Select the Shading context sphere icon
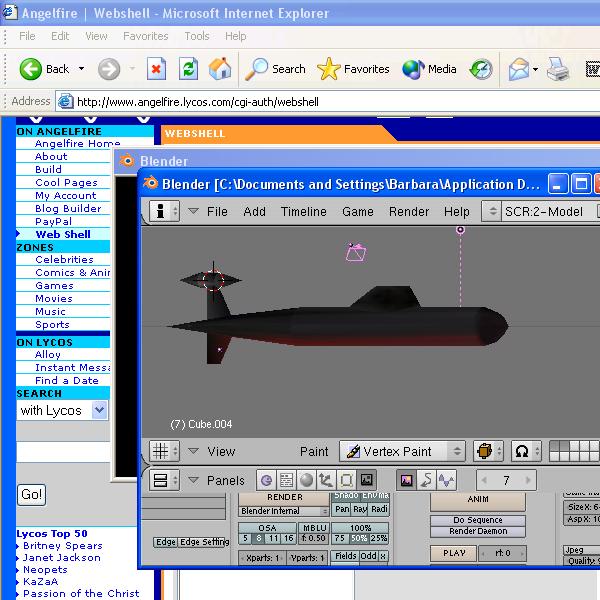 tap(307, 480)
